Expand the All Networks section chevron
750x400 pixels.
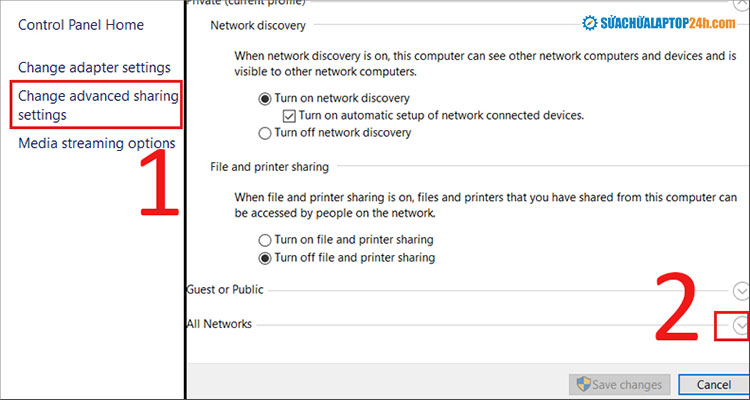(740, 325)
